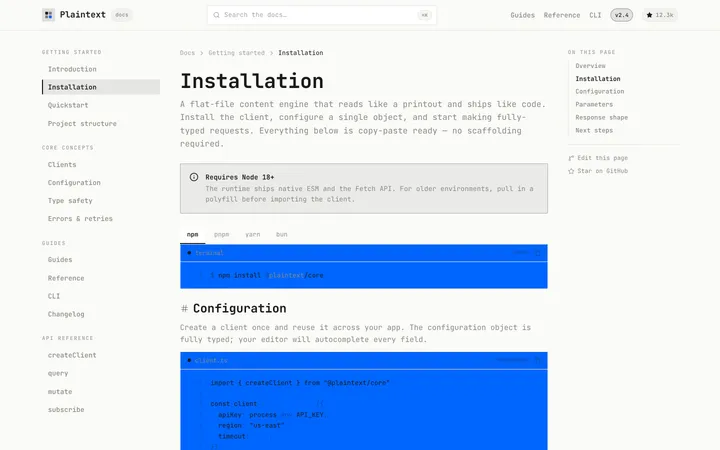Jump to Configuration in On This Page
This screenshot has height=450, width=720.
(x=600, y=91)
